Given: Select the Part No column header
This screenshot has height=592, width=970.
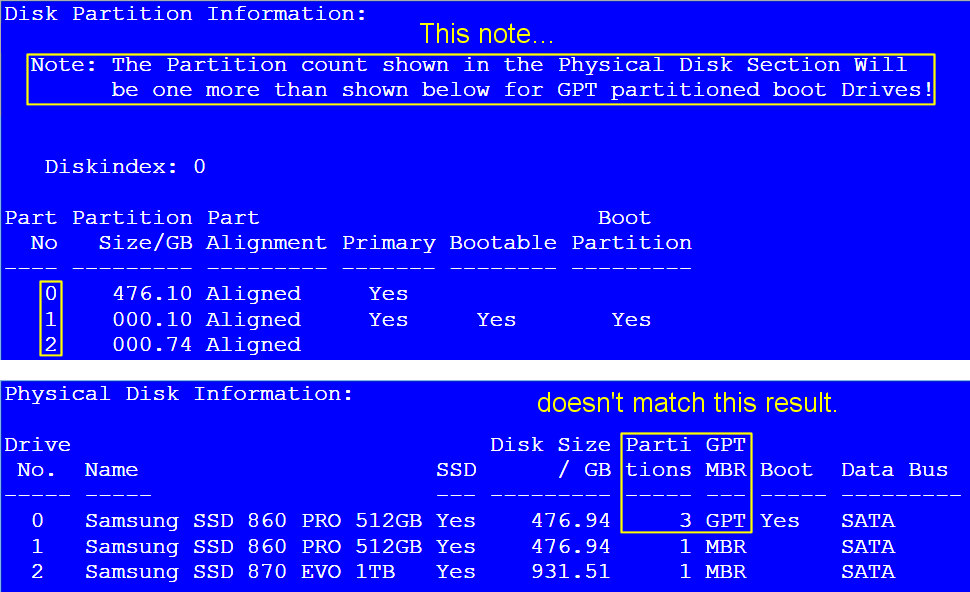Looking at the screenshot, I should click(x=31, y=230).
